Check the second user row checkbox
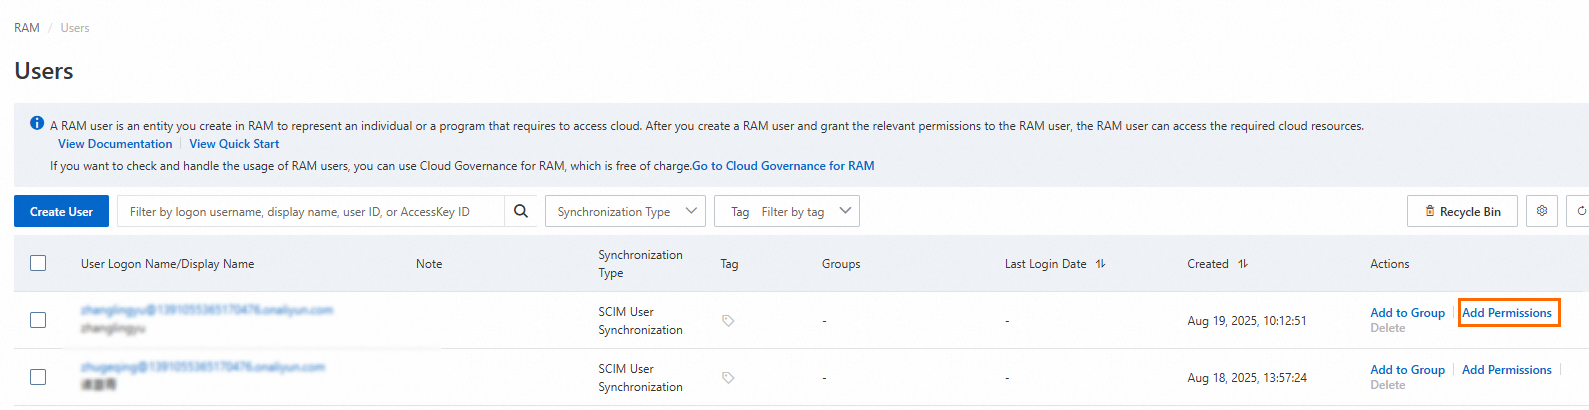Image resolution: width=1589 pixels, height=410 pixels. pos(38,377)
